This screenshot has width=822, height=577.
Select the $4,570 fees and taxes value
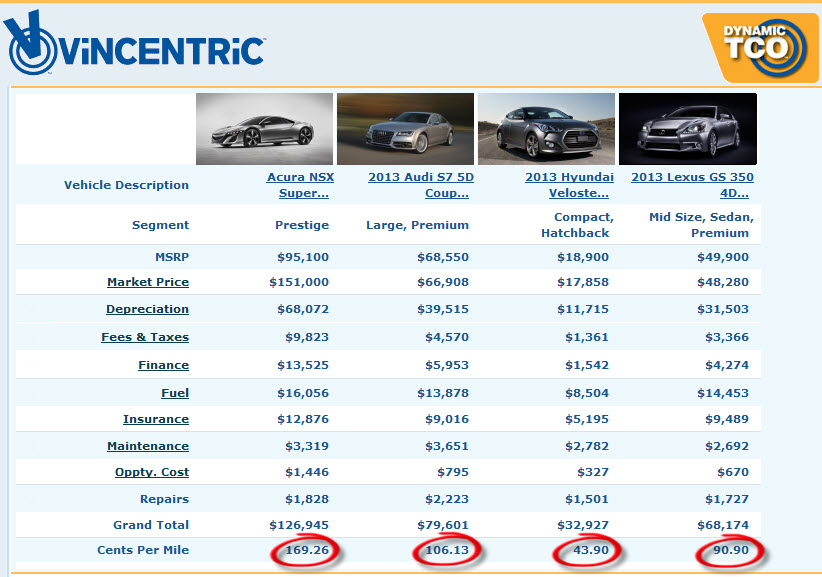[x=447, y=337]
